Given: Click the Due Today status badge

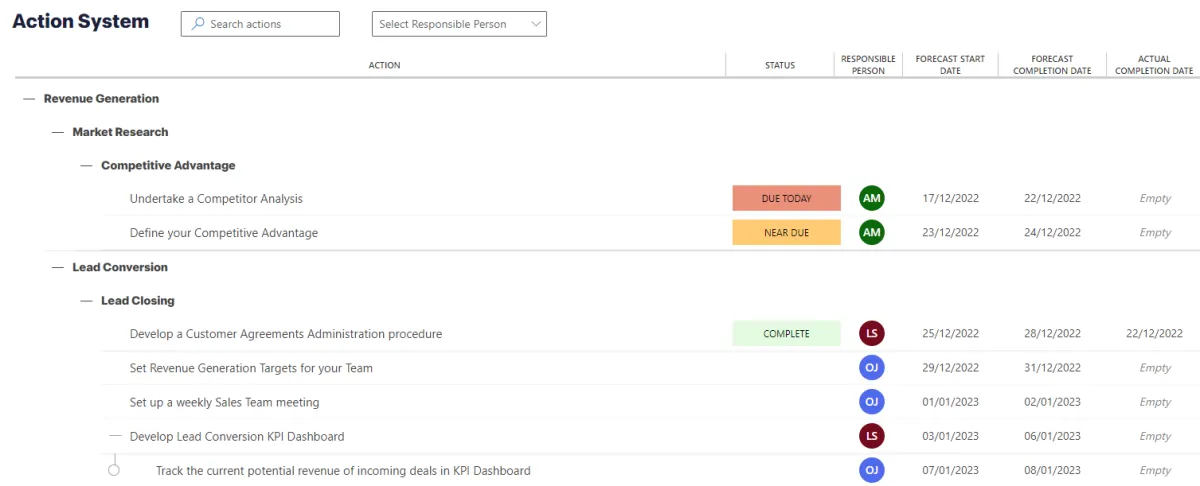Looking at the screenshot, I should click(x=786, y=198).
